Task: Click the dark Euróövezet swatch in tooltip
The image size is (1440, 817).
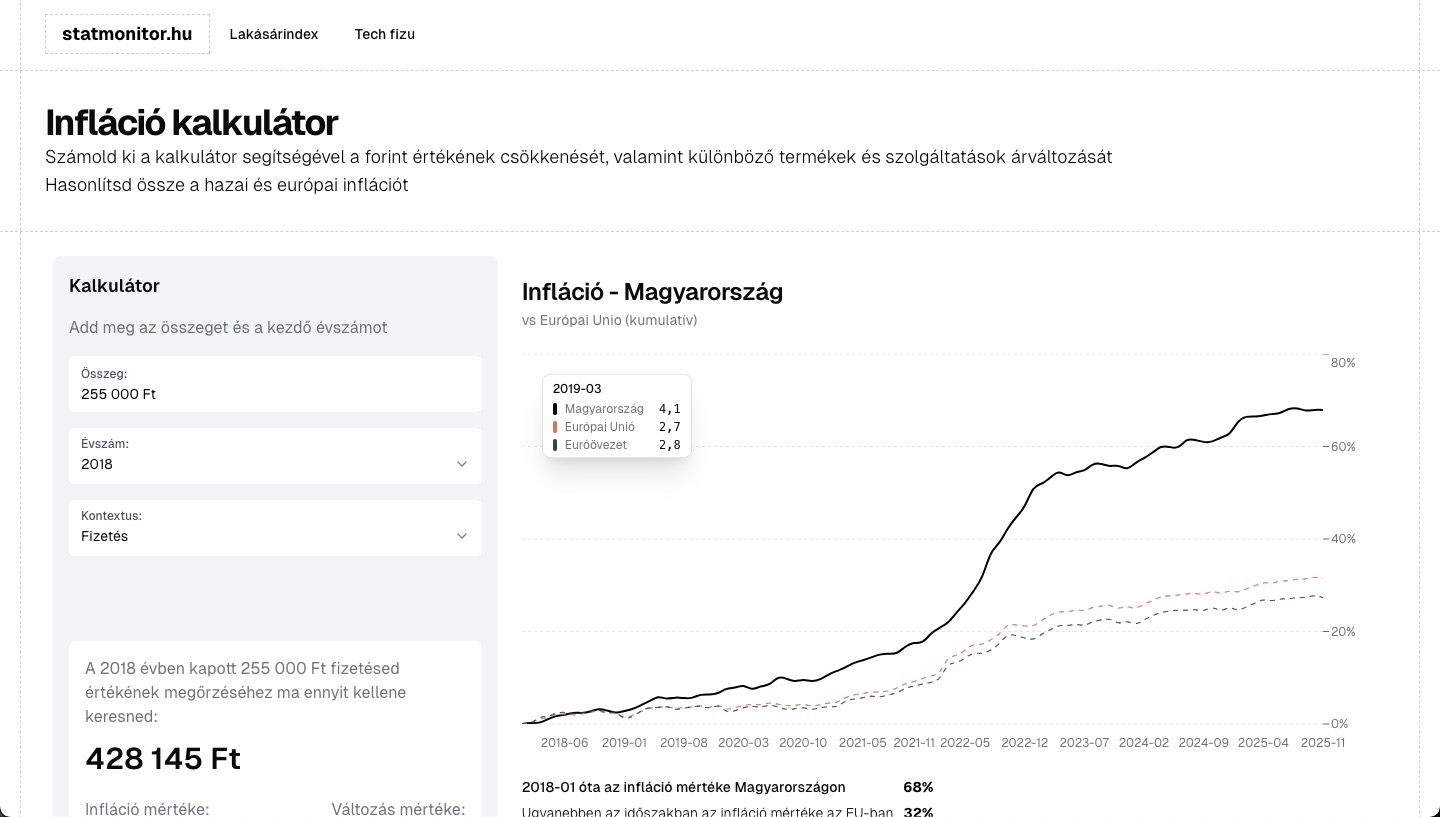Action: pyautogui.click(x=555, y=445)
